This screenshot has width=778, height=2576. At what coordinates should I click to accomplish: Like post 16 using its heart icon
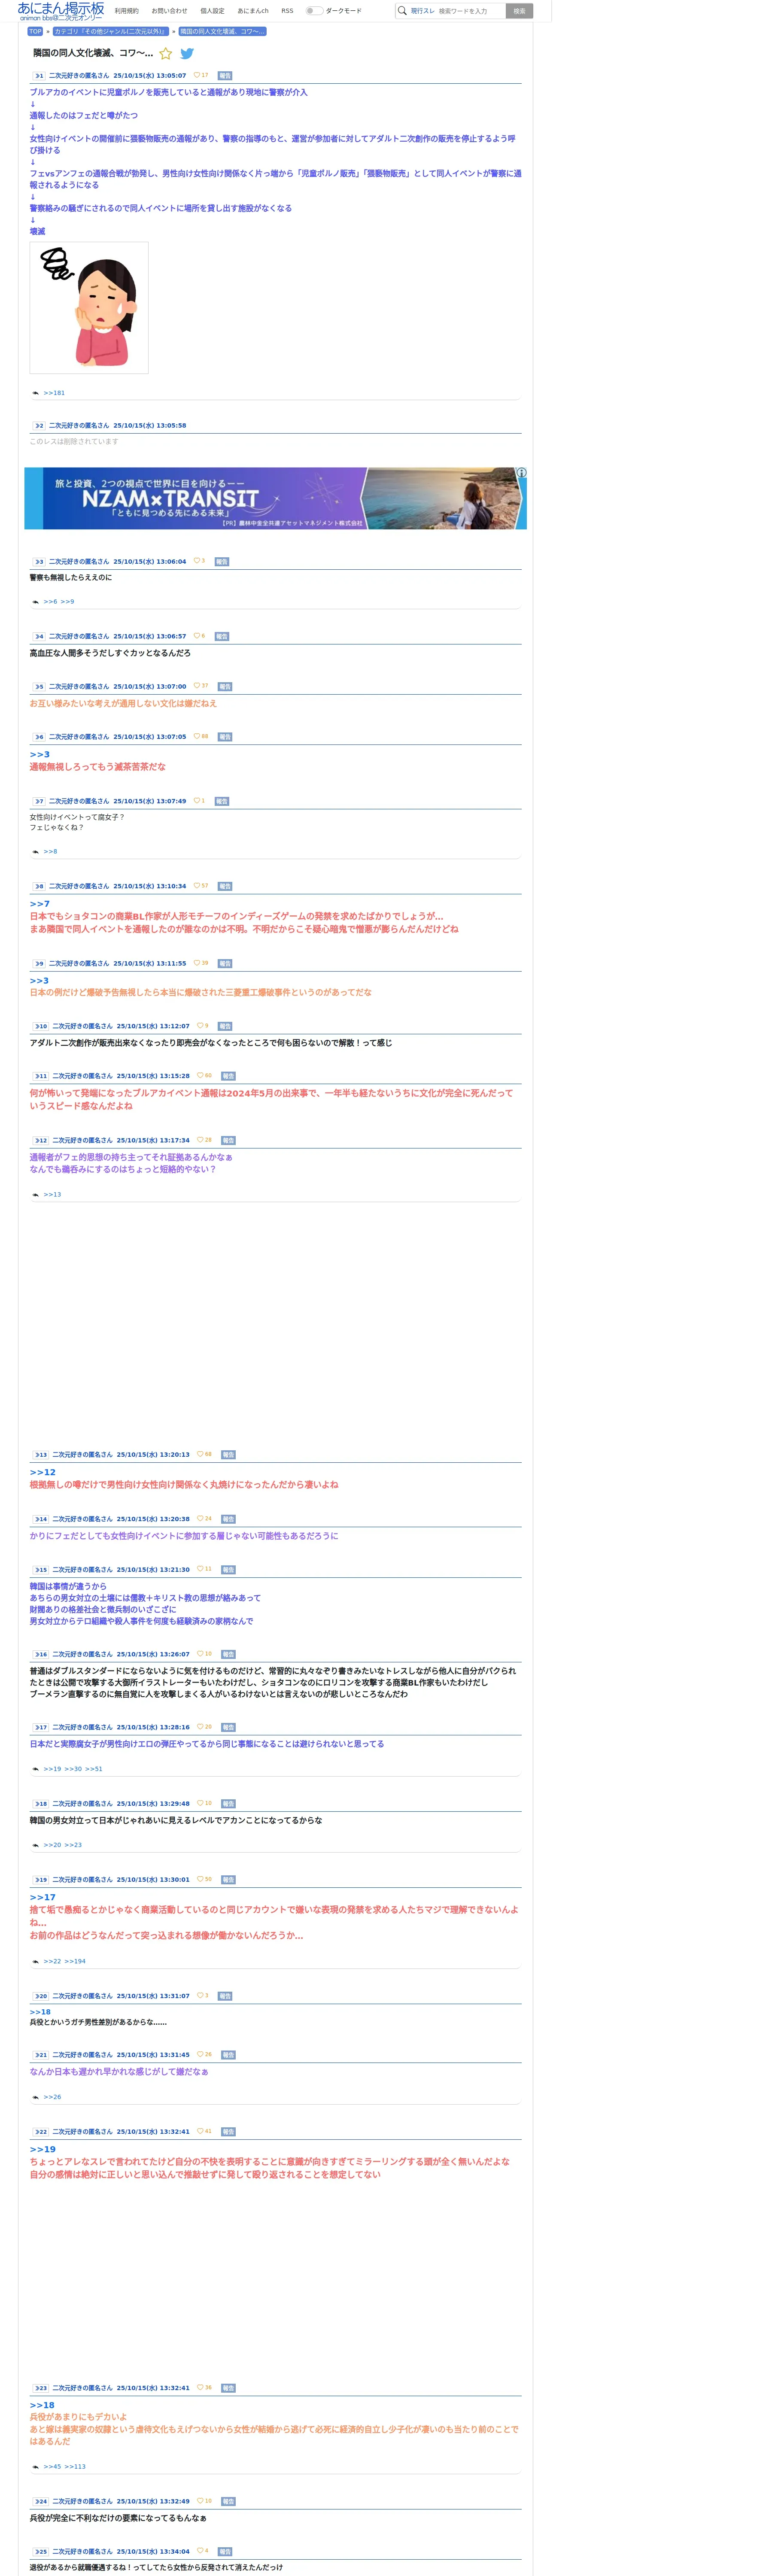pyautogui.click(x=200, y=1654)
